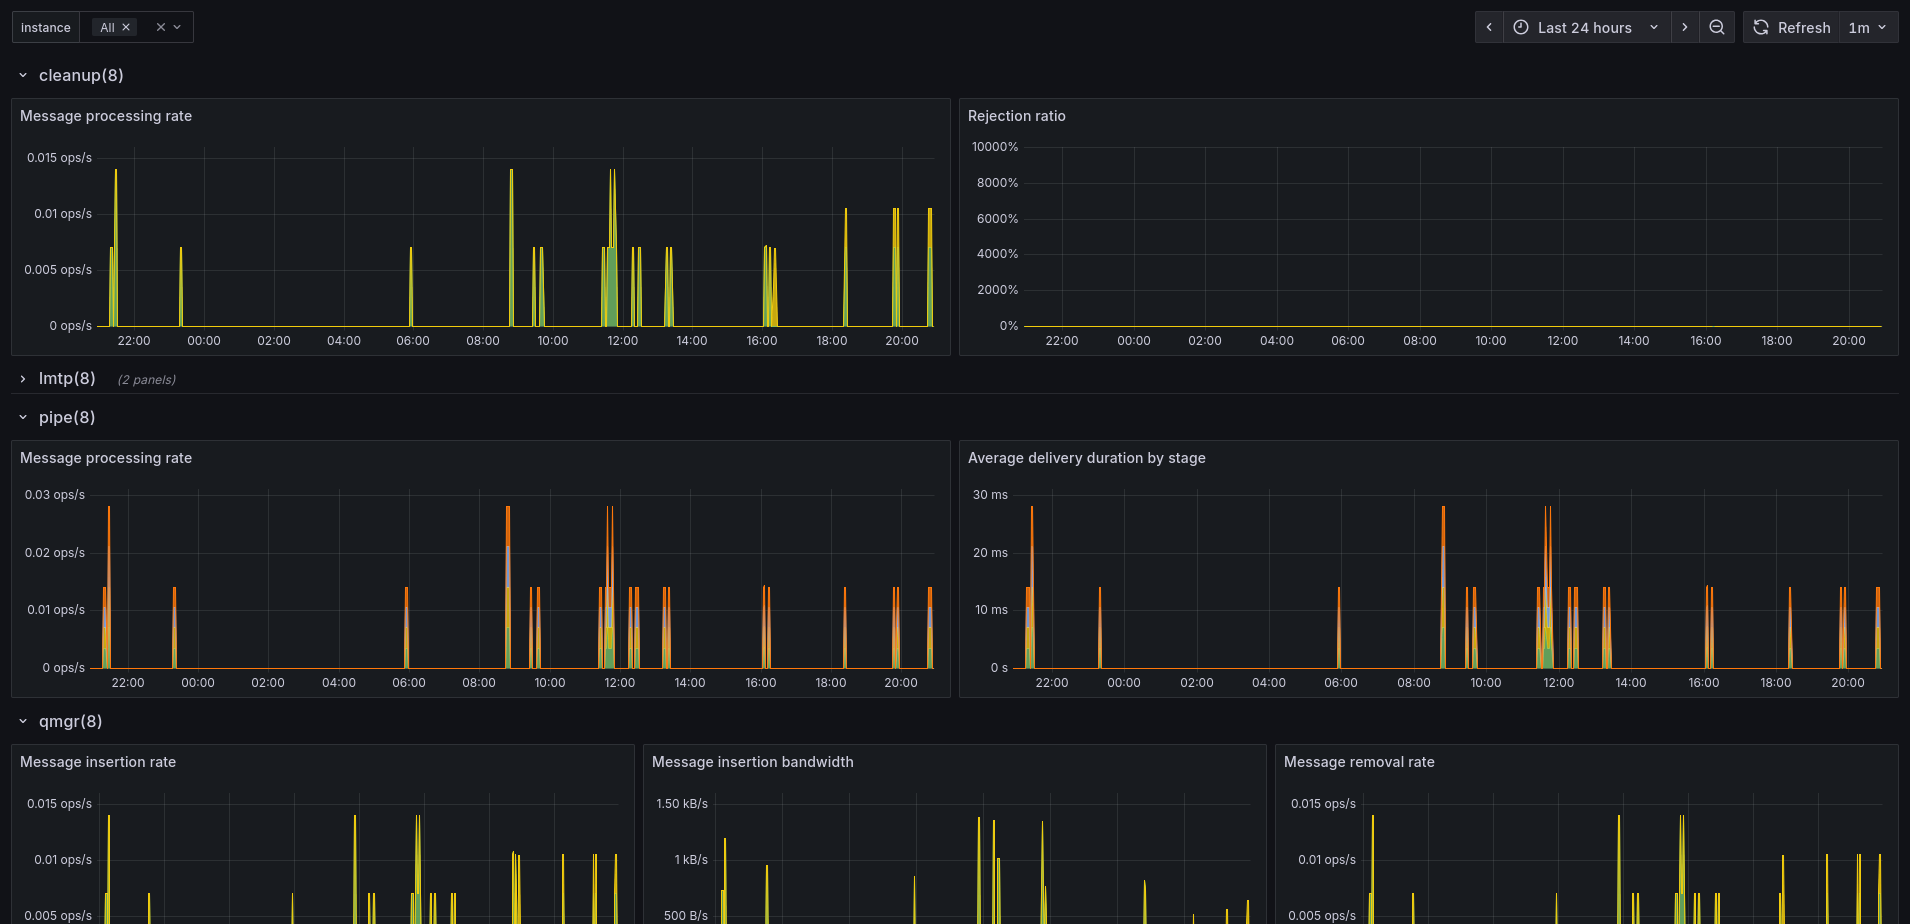
Task: Click the Message insertion rate panel title
Action: coord(98,762)
